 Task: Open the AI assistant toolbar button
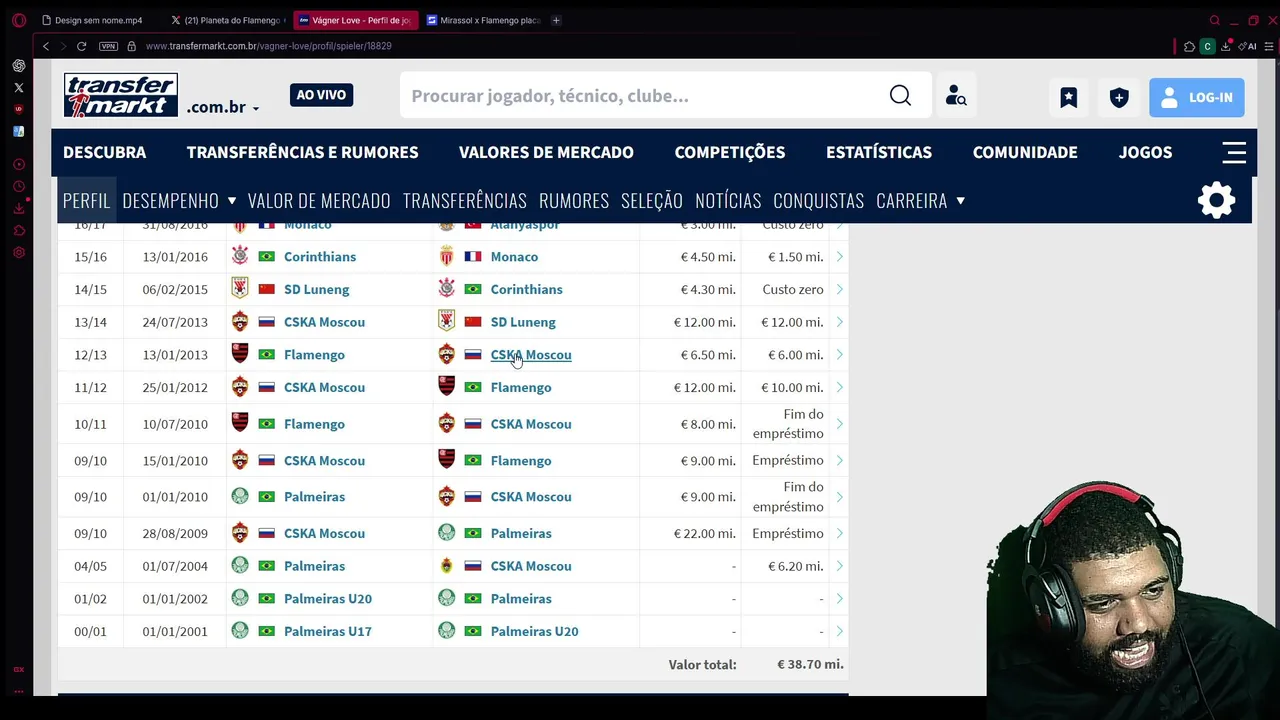click(x=1247, y=46)
